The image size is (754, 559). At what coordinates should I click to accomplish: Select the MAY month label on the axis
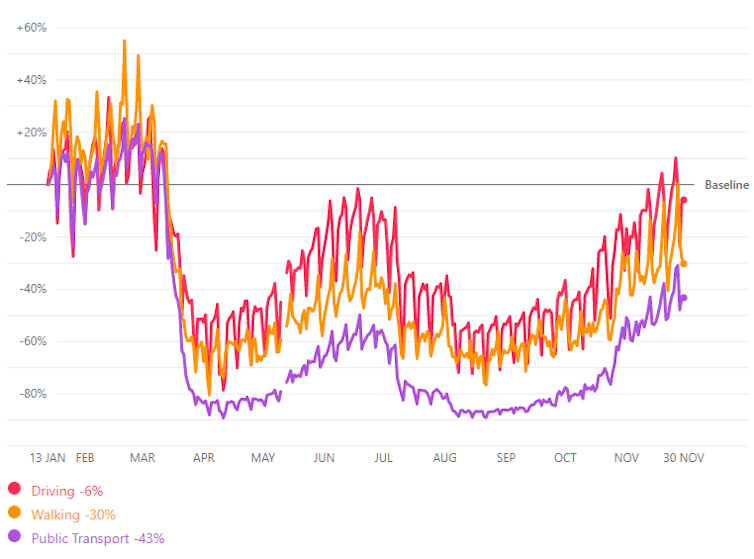pos(263,457)
